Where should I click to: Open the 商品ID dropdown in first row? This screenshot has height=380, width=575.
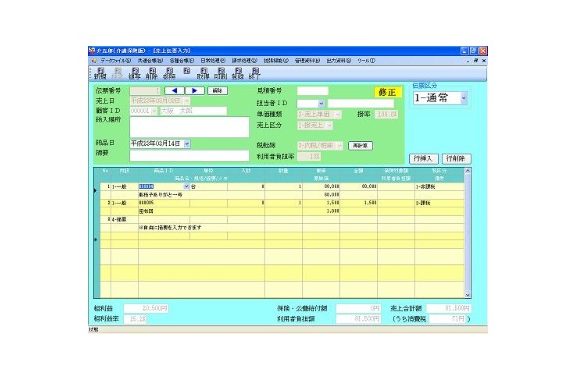pos(186,187)
